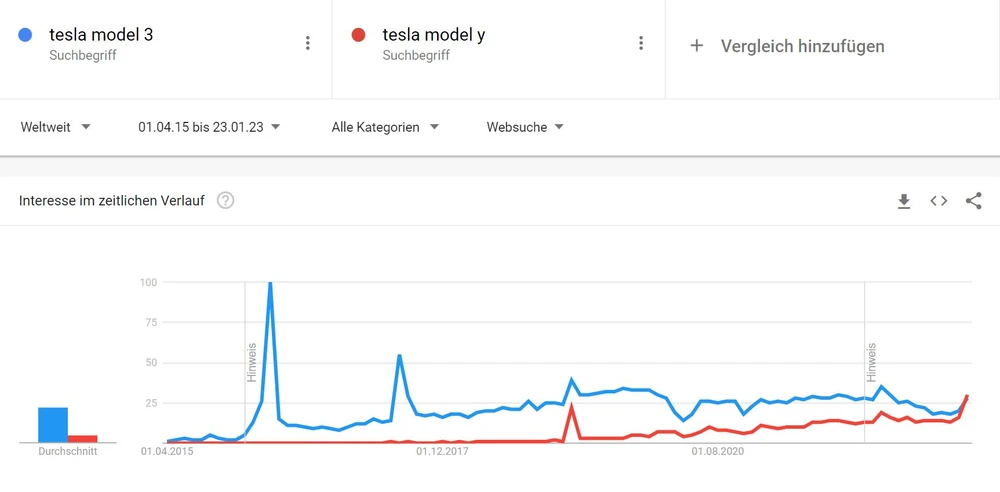
Task: Expand the Weltweit region dropdown
Action: coord(56,127)
